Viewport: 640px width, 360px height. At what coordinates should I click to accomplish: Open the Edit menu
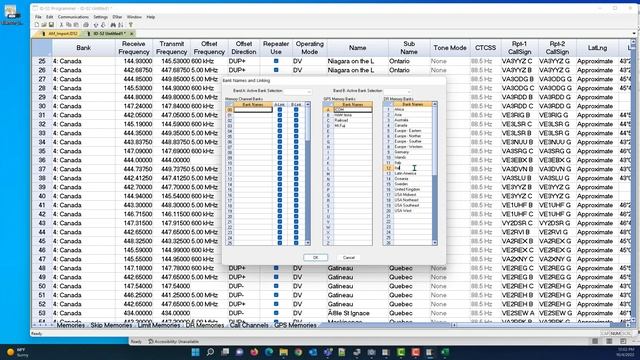click(50, 17)
